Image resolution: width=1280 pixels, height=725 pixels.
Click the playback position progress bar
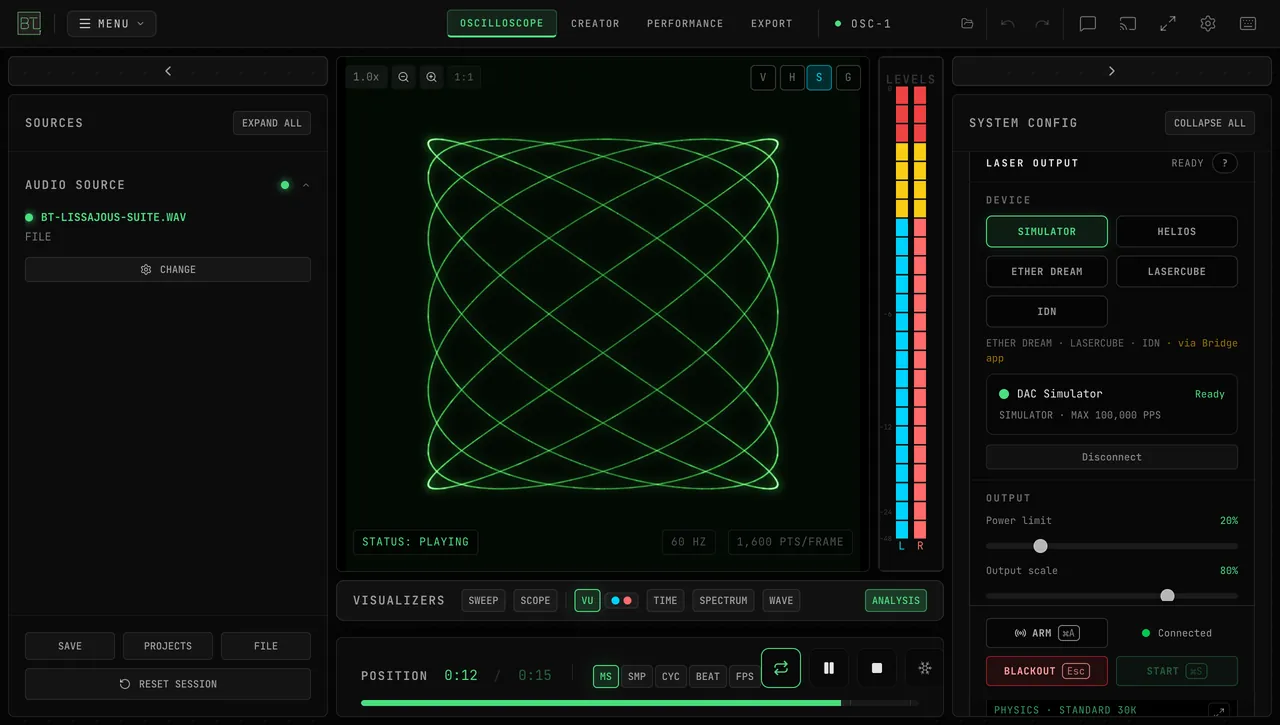point(639,703)
